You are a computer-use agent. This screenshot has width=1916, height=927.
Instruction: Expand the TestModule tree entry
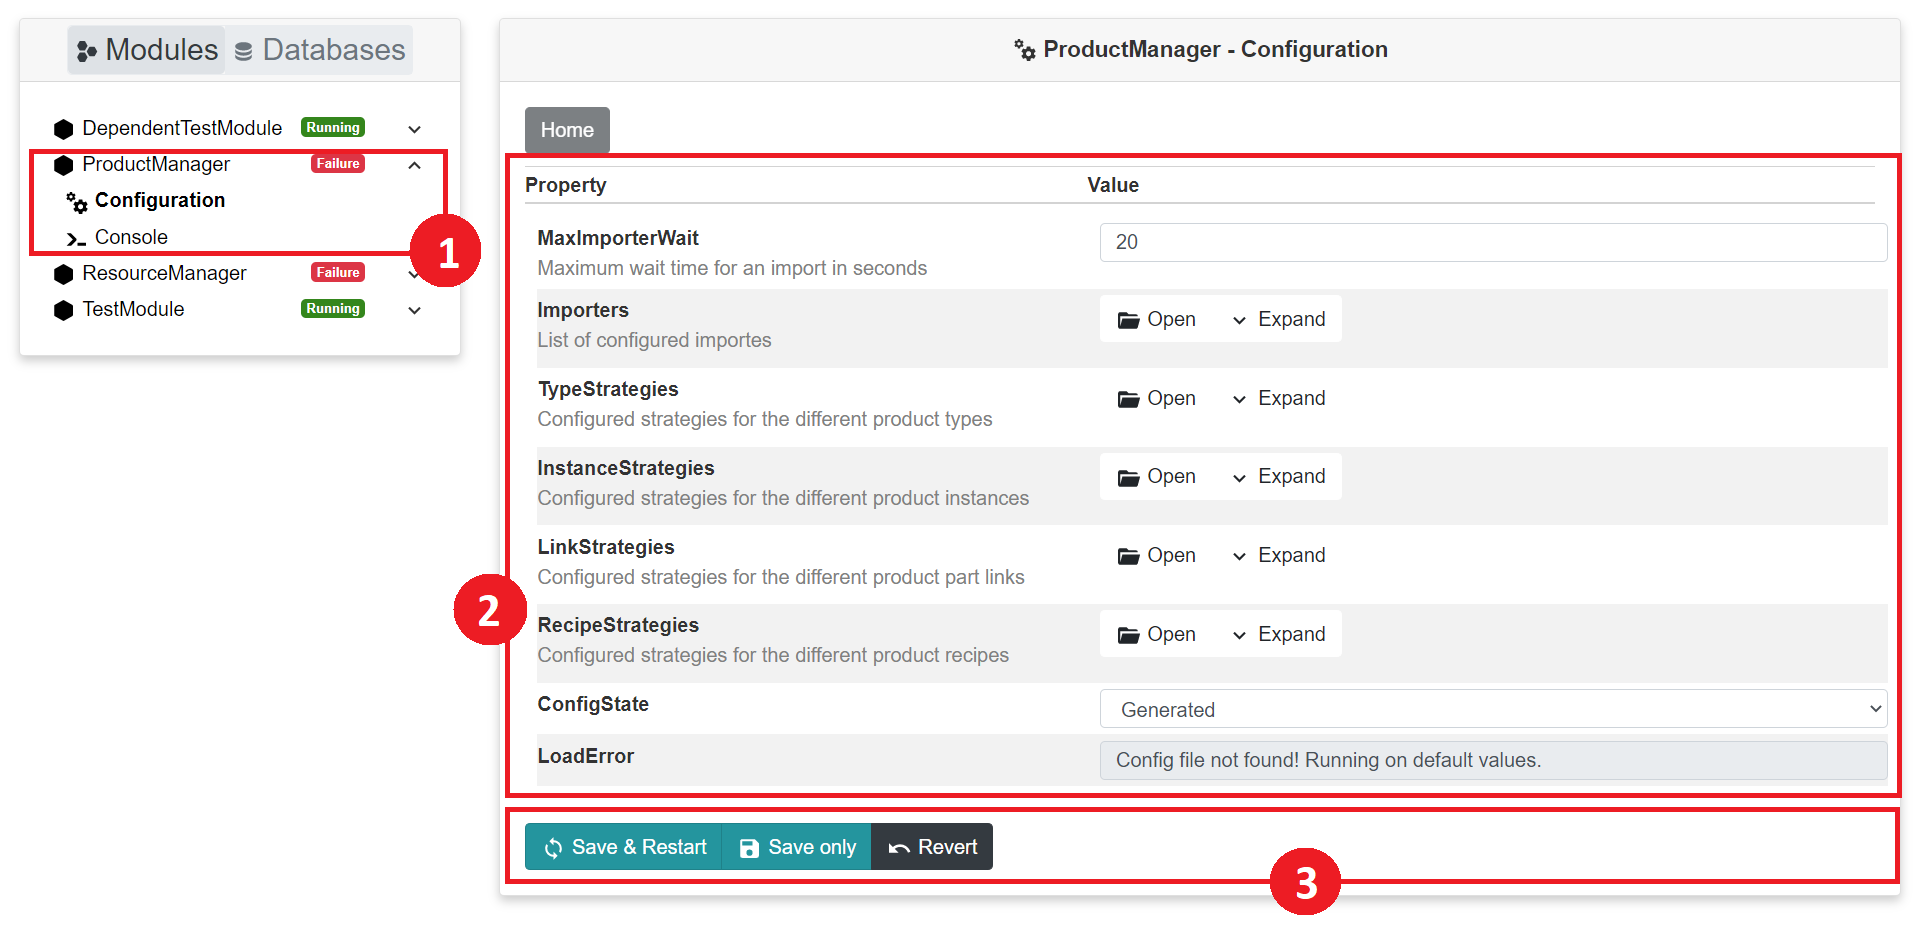pyautogui.click(x=414, y=310)
